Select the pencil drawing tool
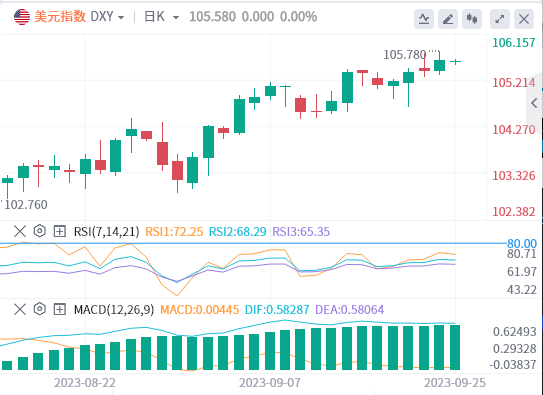 tap(448, 19)
